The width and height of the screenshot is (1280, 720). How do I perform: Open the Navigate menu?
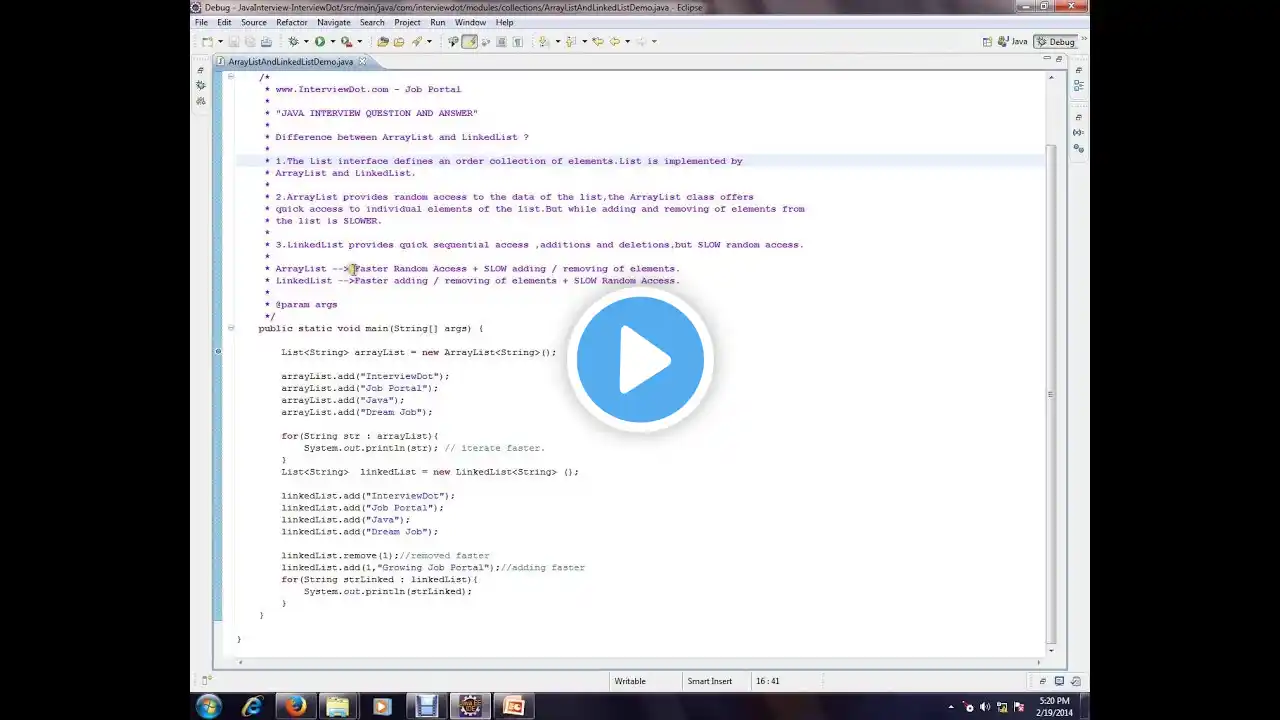coord(334,22)
